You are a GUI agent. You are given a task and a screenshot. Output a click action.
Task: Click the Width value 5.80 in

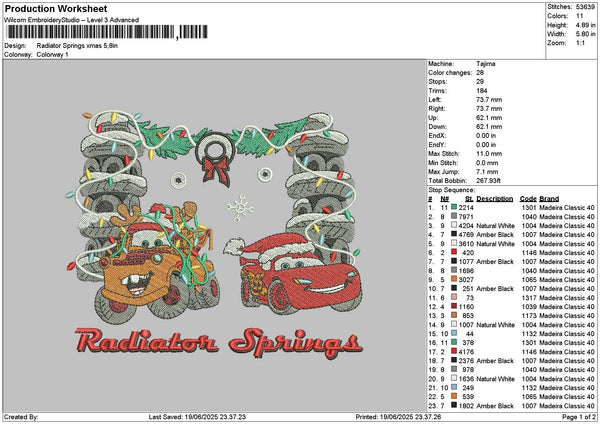point(585,34)
